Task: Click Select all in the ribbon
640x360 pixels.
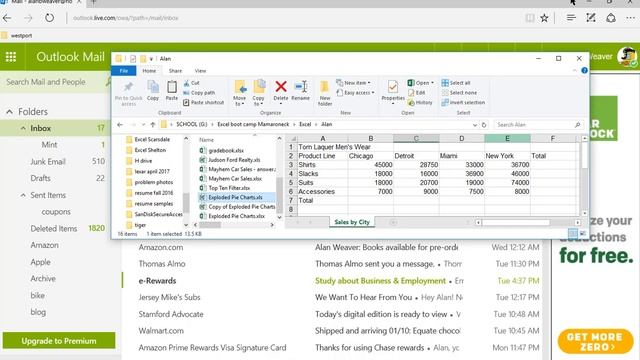Action: click(x=456, y=83)
